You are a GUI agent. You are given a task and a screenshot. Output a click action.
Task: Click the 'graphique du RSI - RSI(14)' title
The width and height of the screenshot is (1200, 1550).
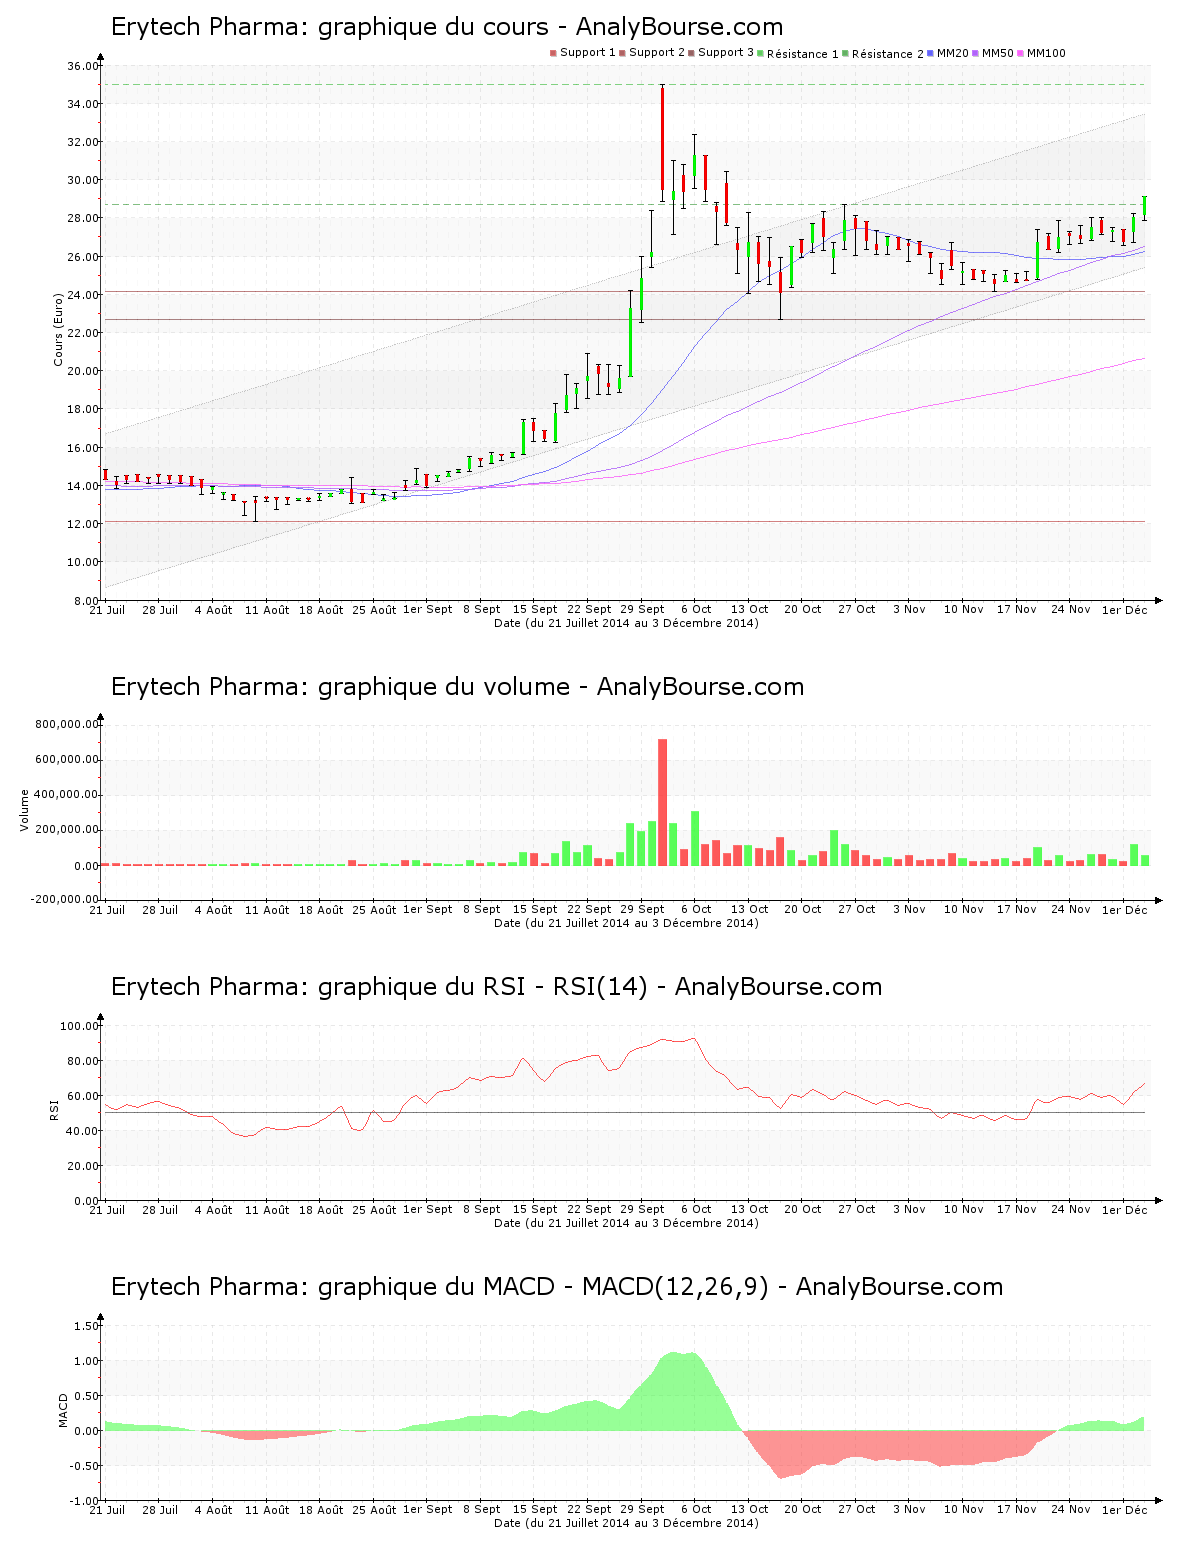496,987
